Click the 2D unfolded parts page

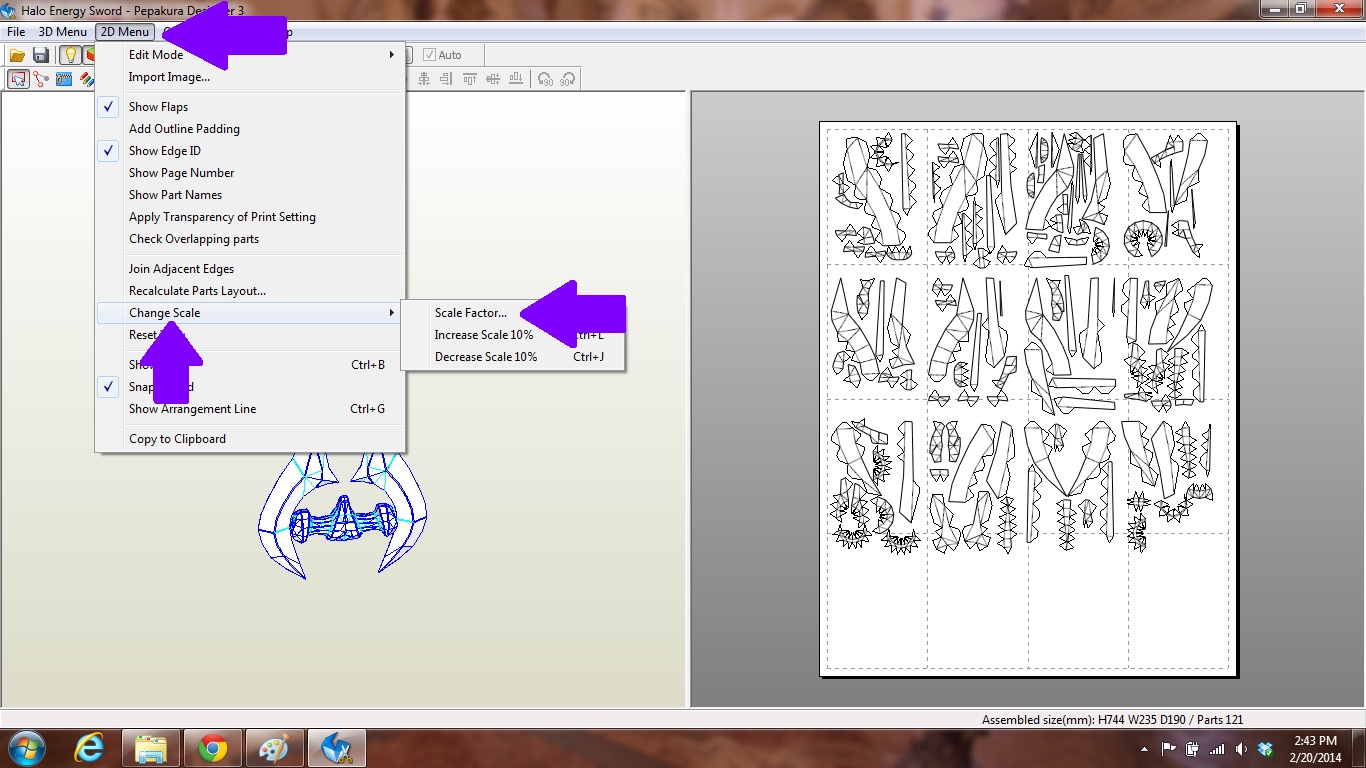[x=1028, y=398]
